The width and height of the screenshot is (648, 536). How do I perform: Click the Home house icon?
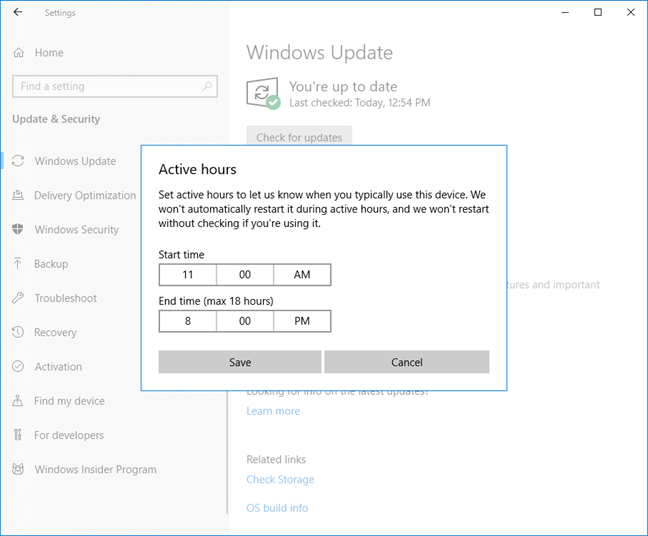point(19,53)
